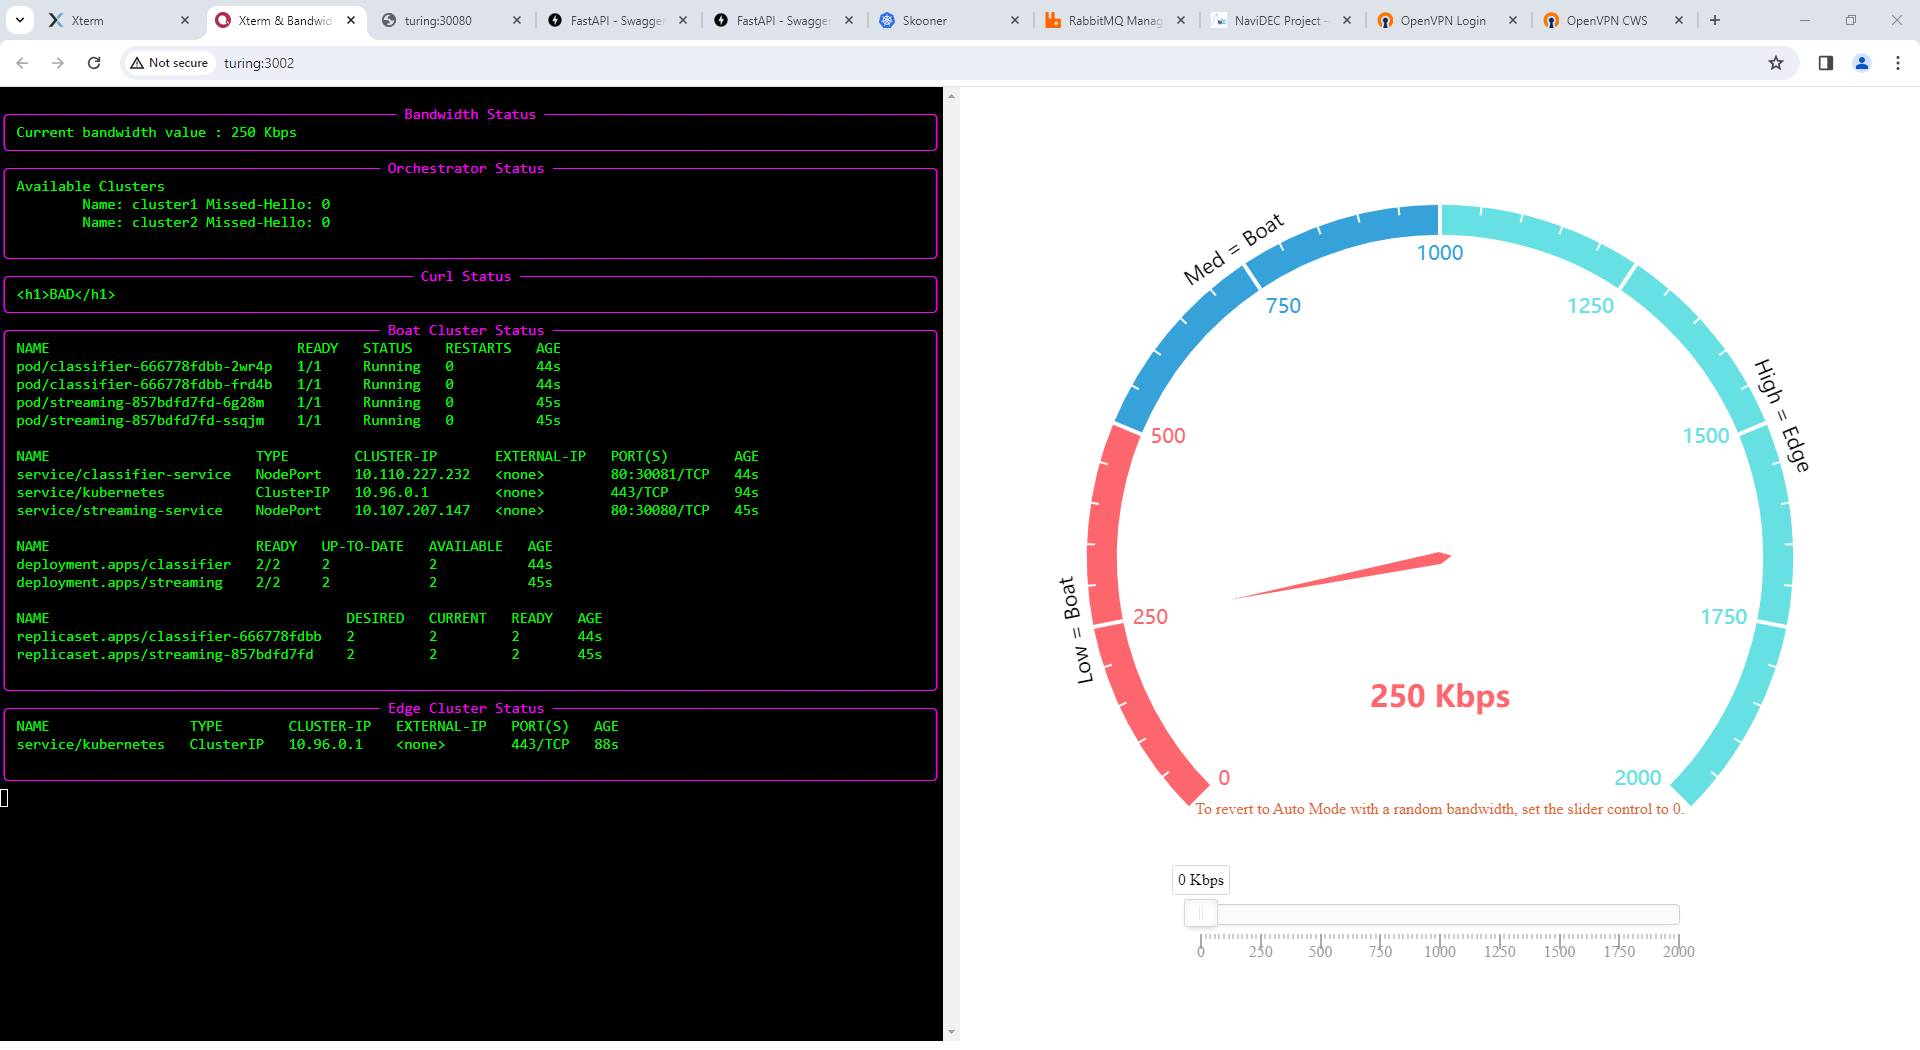The image size is (1920, 1050).
Task: Click the cluster2 Missed-Hello line
Action: [x=206, y=223]
